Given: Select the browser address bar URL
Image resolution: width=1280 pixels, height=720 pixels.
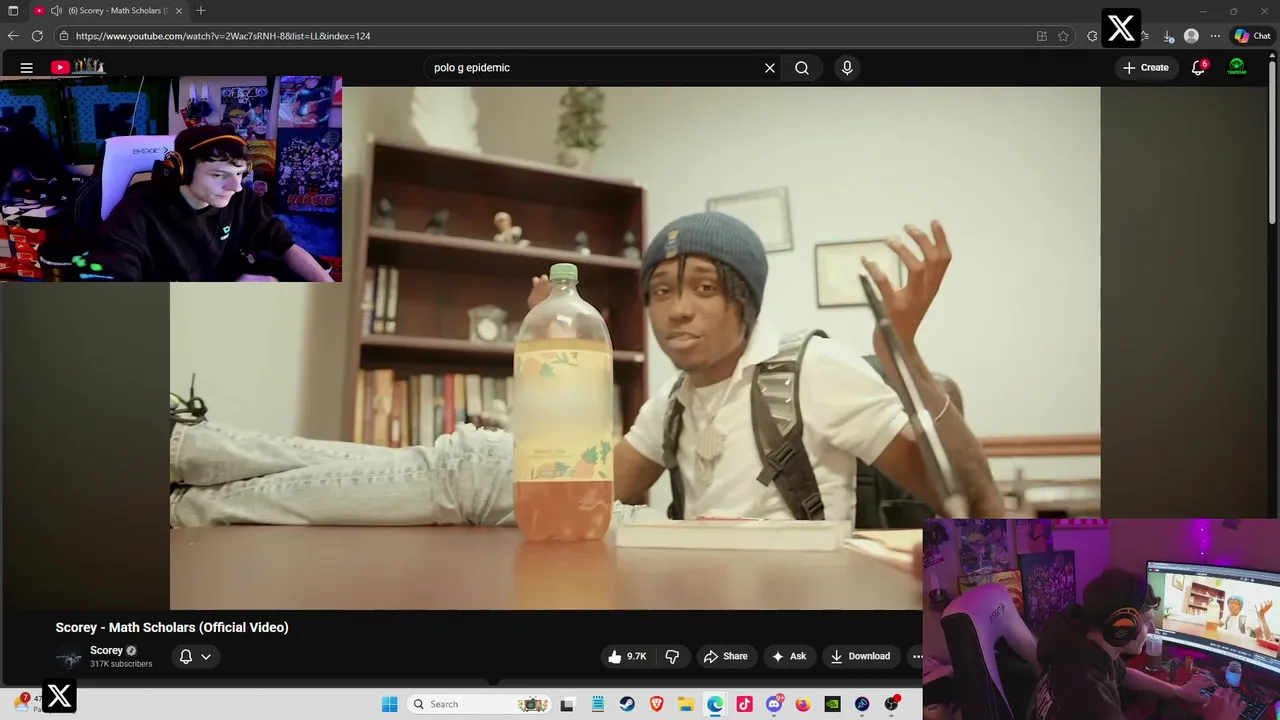Looking at the screenshot, I should [223, 36].
